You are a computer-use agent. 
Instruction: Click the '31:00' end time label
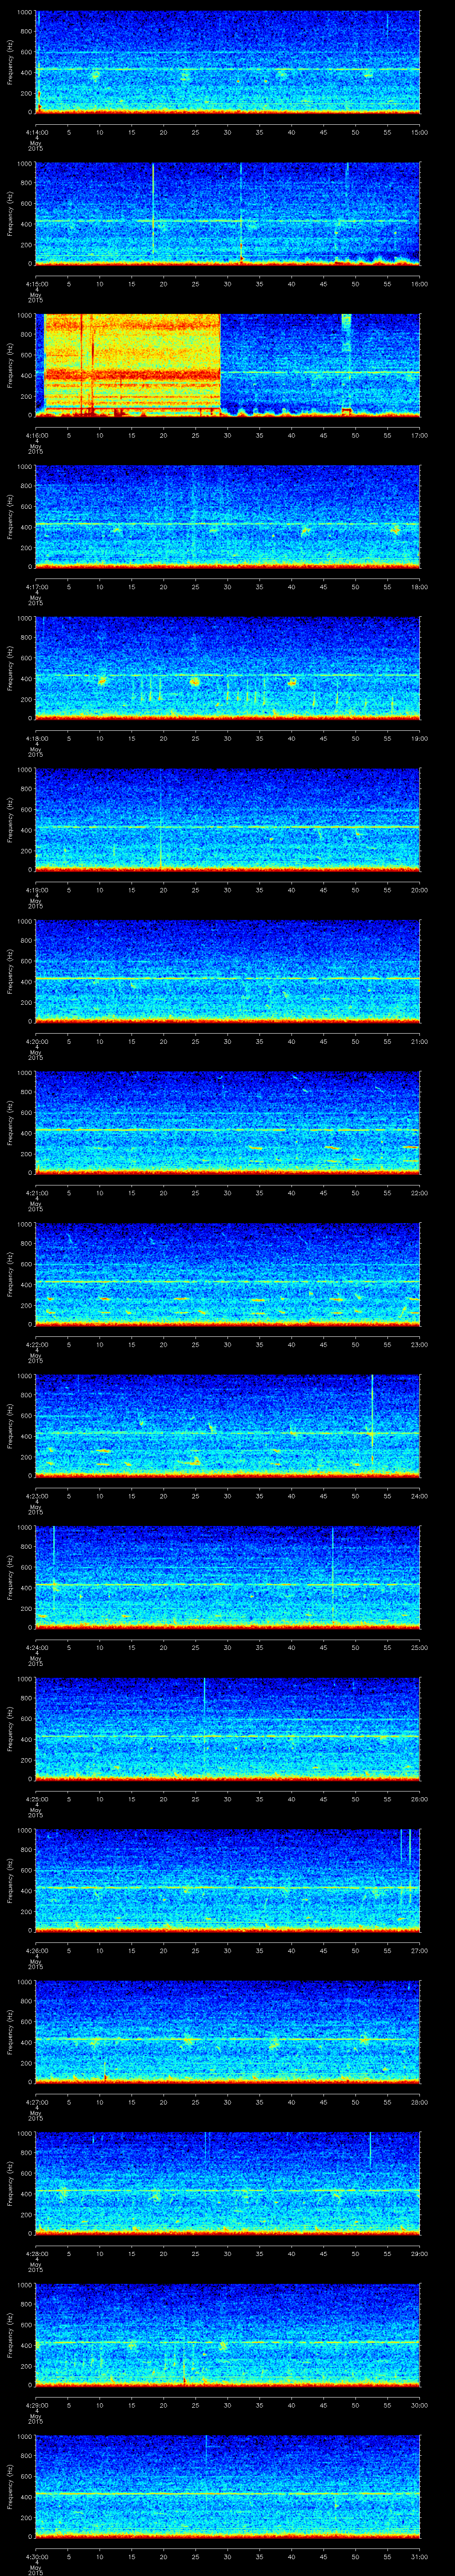coord(419,2556)
